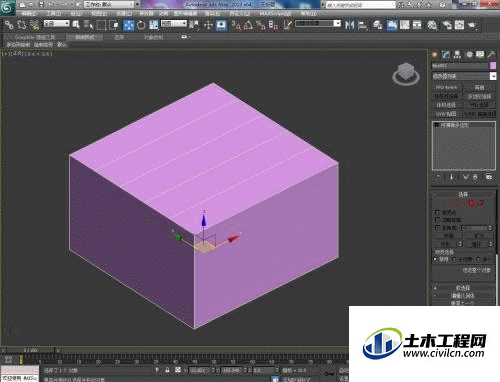Click the Rectangular Selection Region icon
The image size is (500, 382).
(x=101, y=25)
